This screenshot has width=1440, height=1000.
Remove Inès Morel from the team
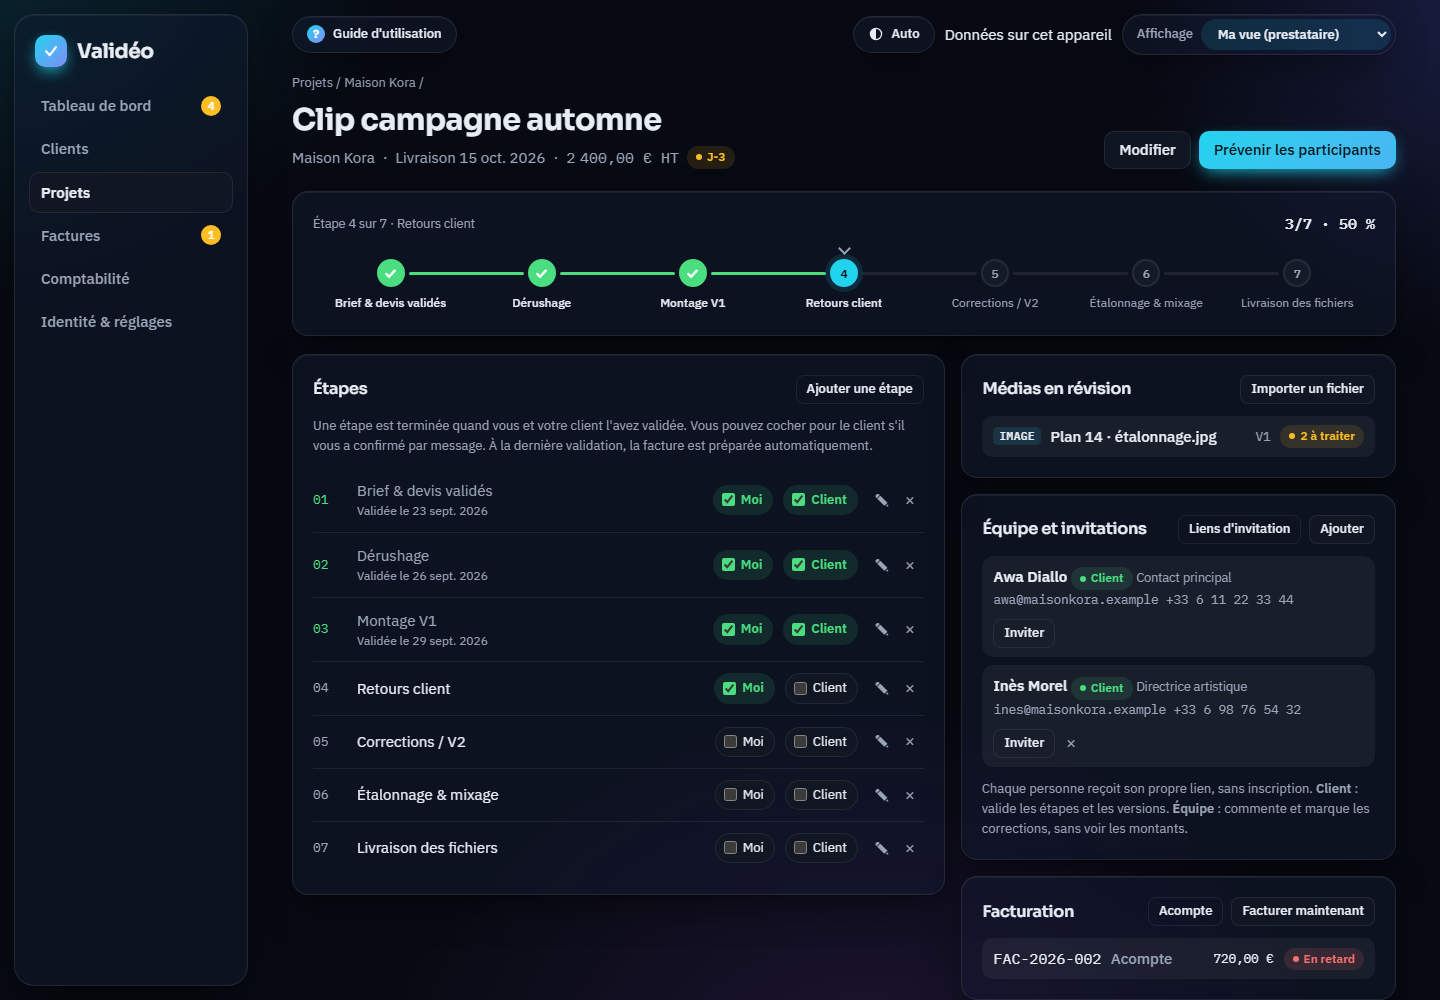click(1071, 743)
